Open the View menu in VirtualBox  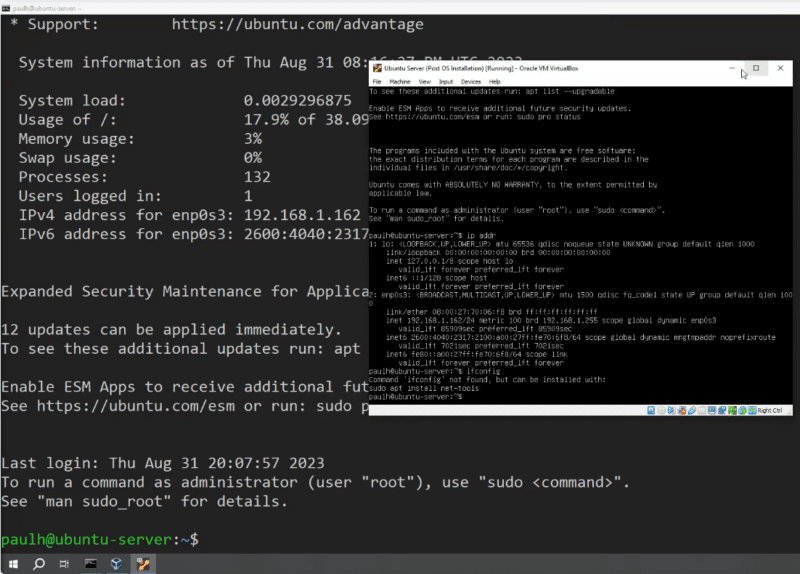tap(424, 81)
